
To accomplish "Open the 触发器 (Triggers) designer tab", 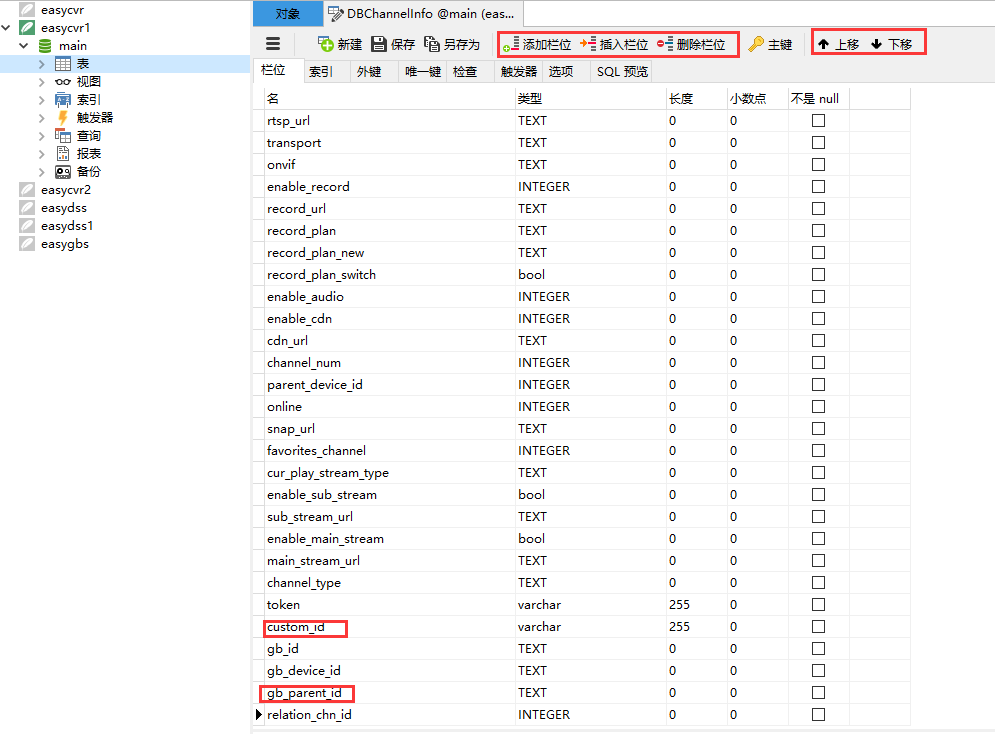I will click(518, 72).
